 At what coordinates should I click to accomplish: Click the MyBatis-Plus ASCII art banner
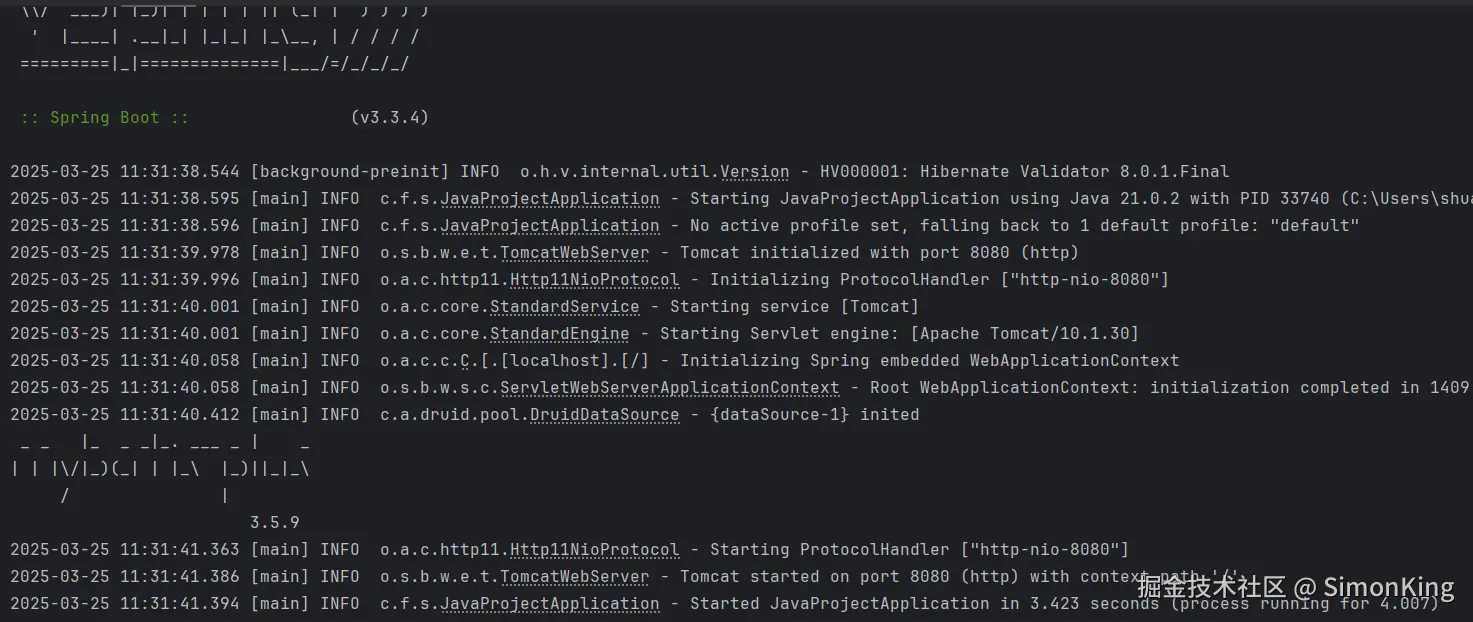pyautogui.click(x=160, y=468)
